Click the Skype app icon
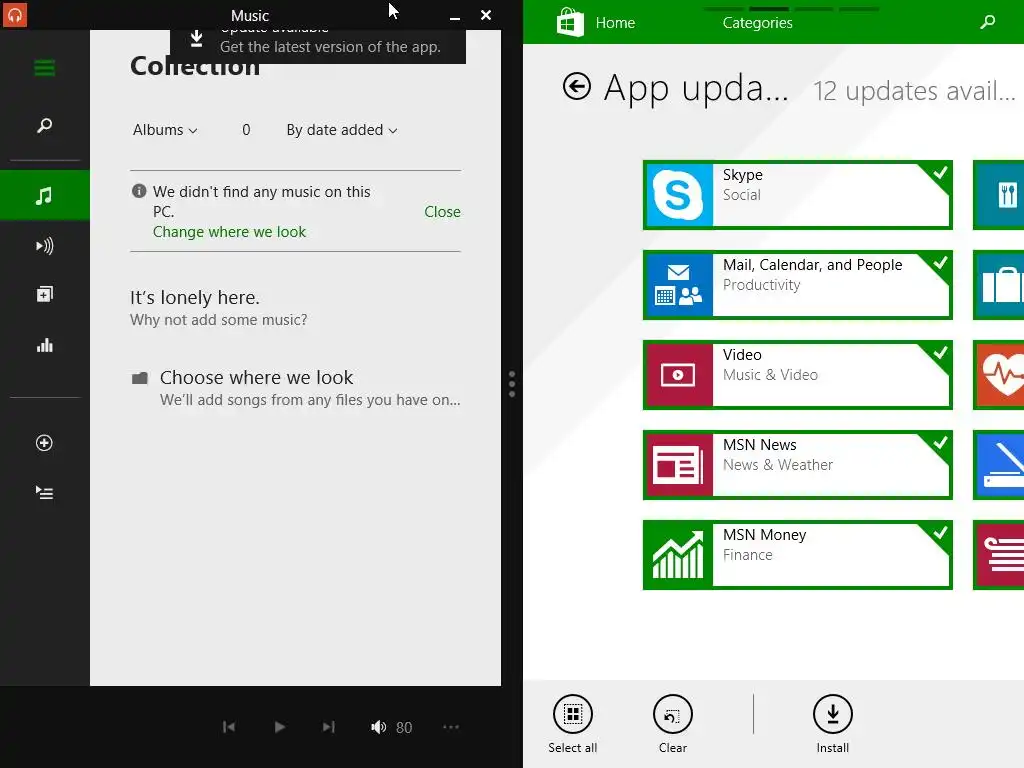 pyautogui.click(x=679, y=195)
